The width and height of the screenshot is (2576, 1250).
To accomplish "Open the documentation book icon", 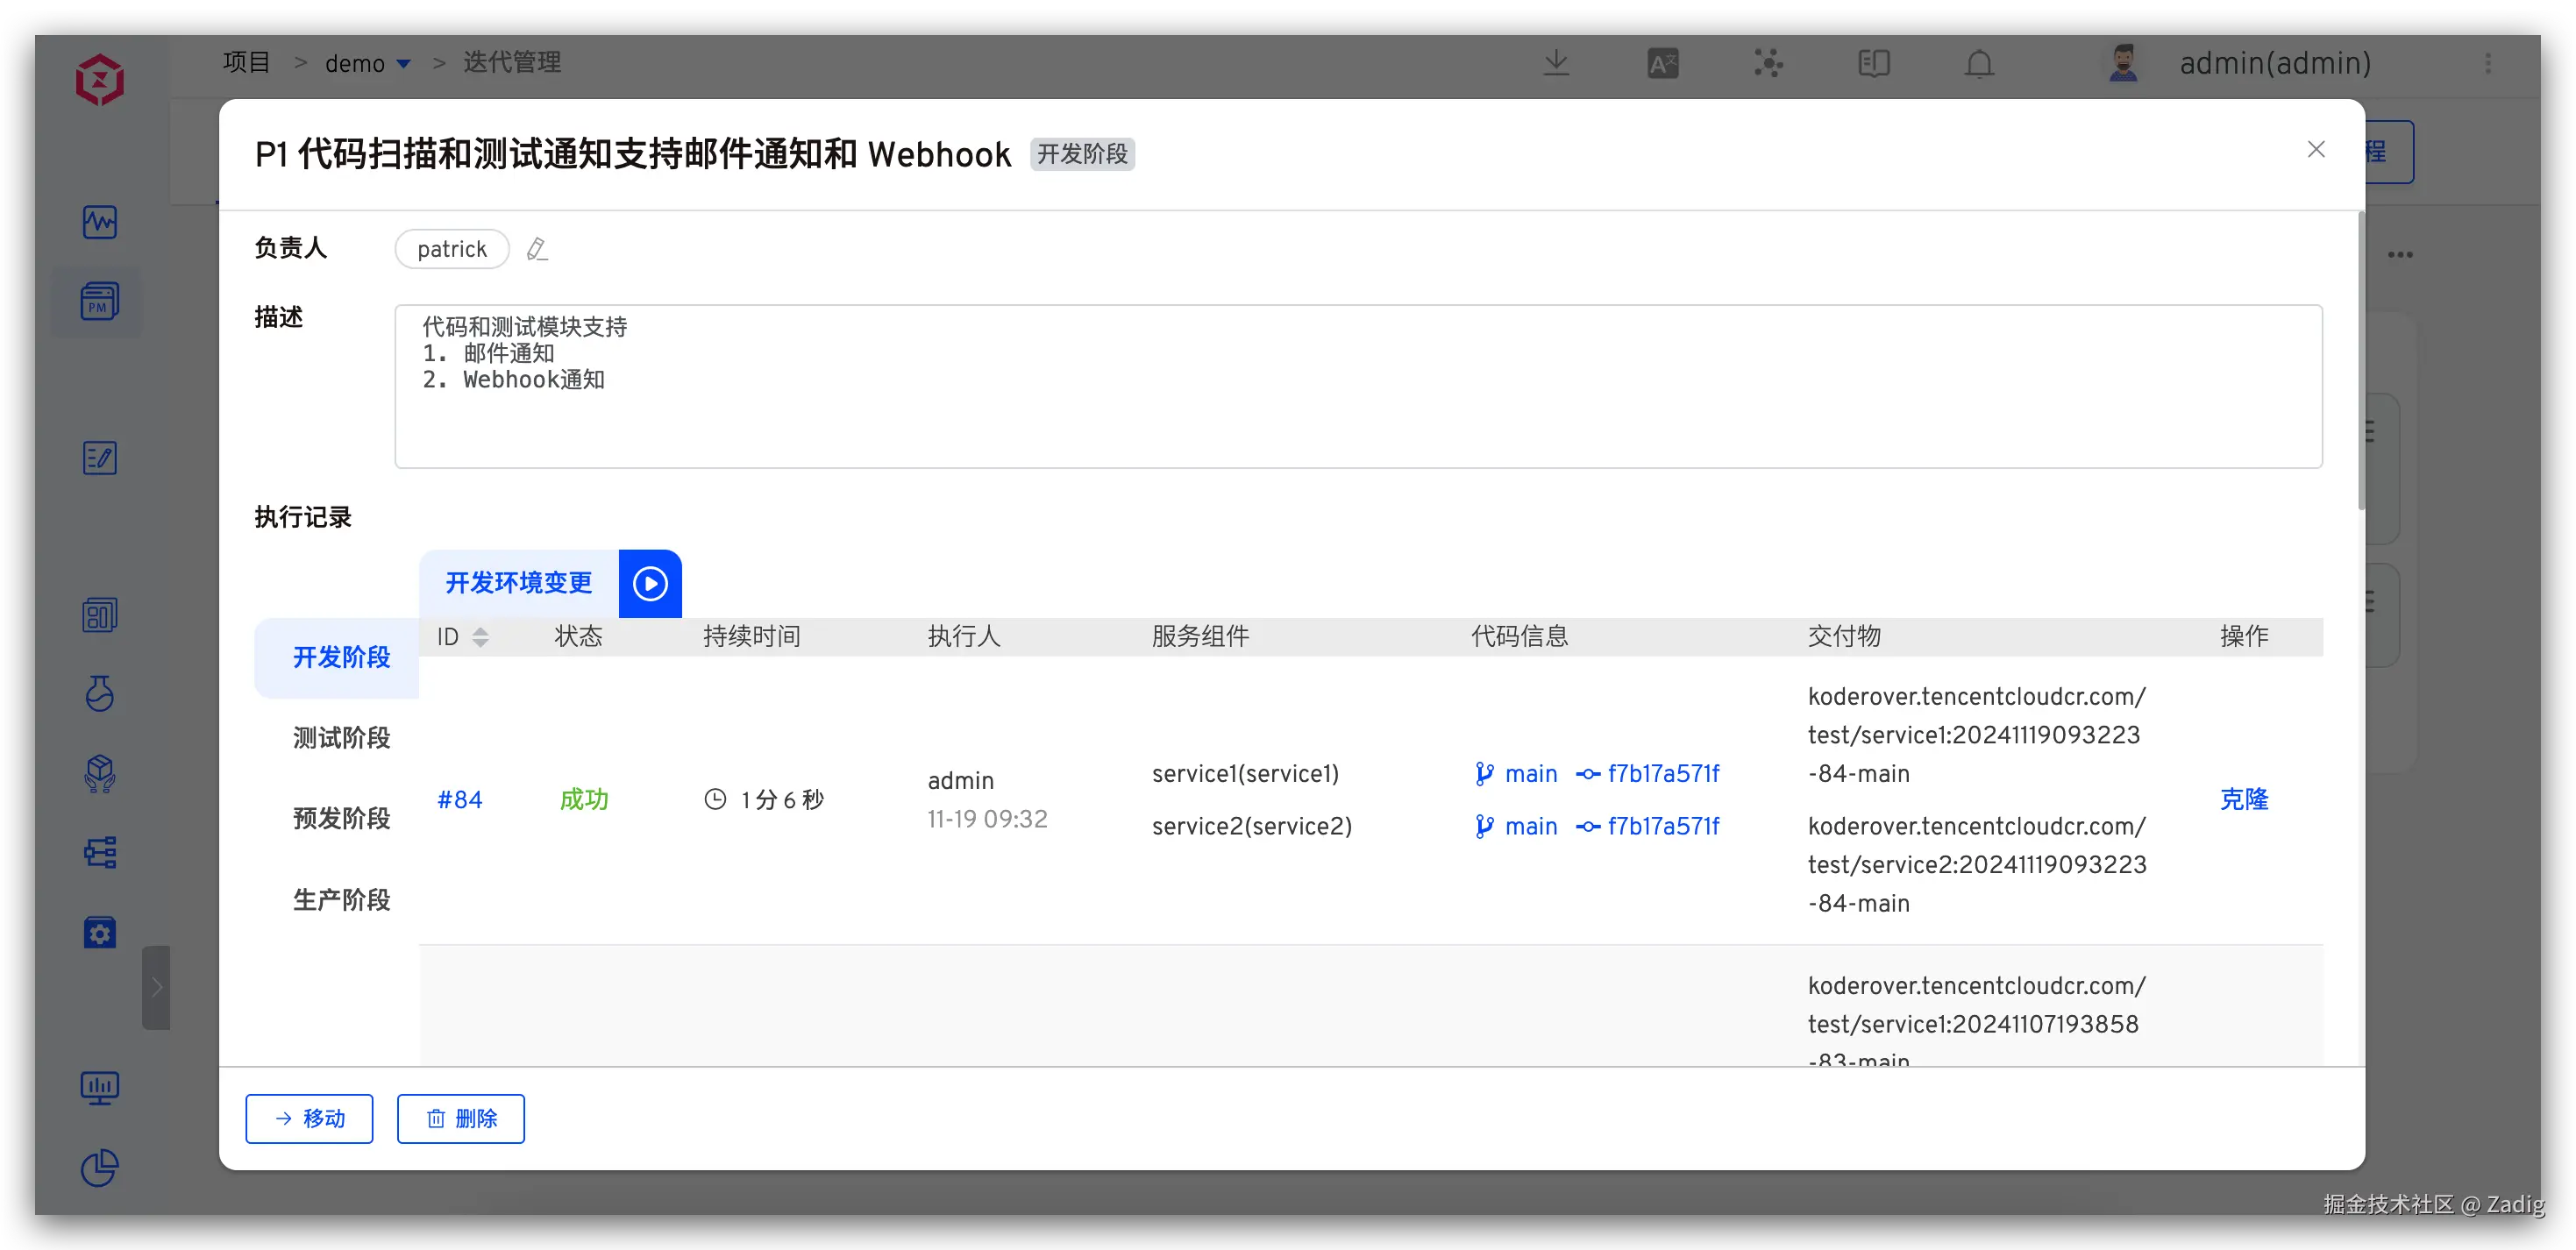I will [1873, 64].
